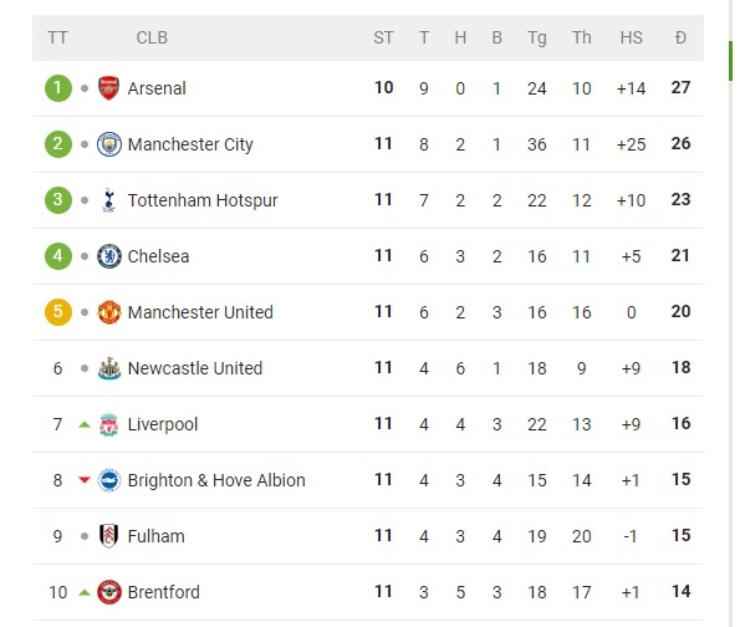
Task: Click the Fulham club crest icon
Action: pyautogui.click(x=108, y=536)
